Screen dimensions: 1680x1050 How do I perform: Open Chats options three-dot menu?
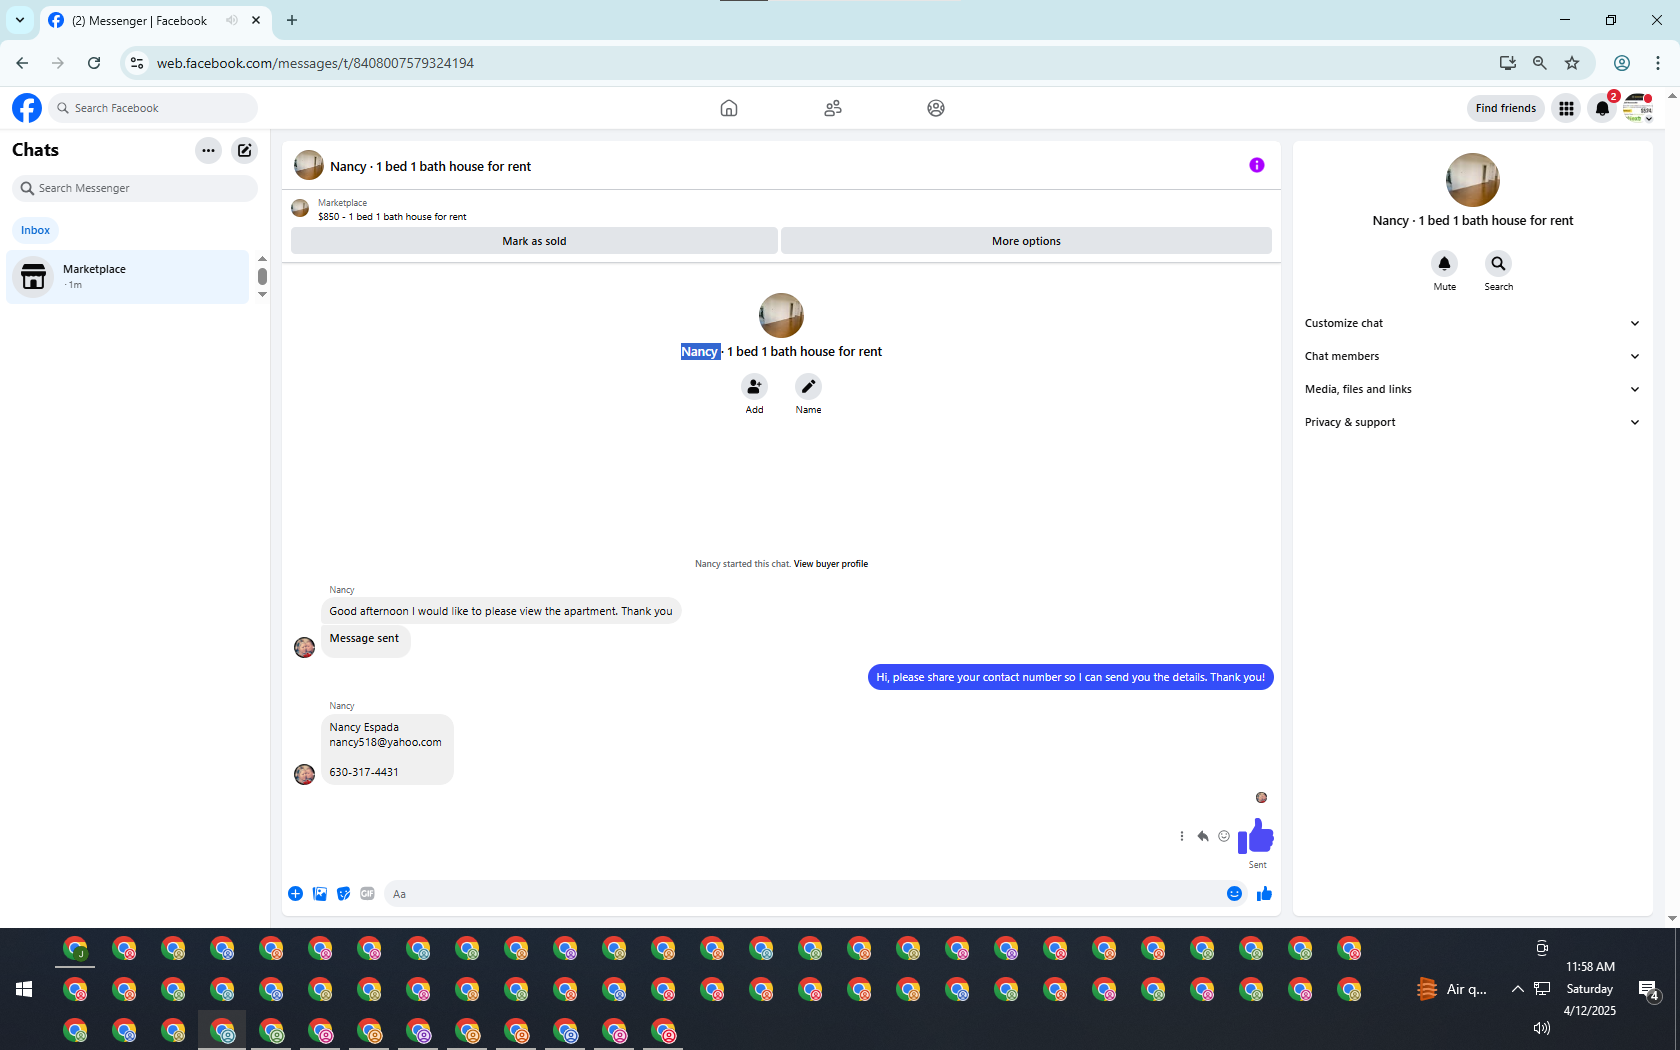[208, 150]
